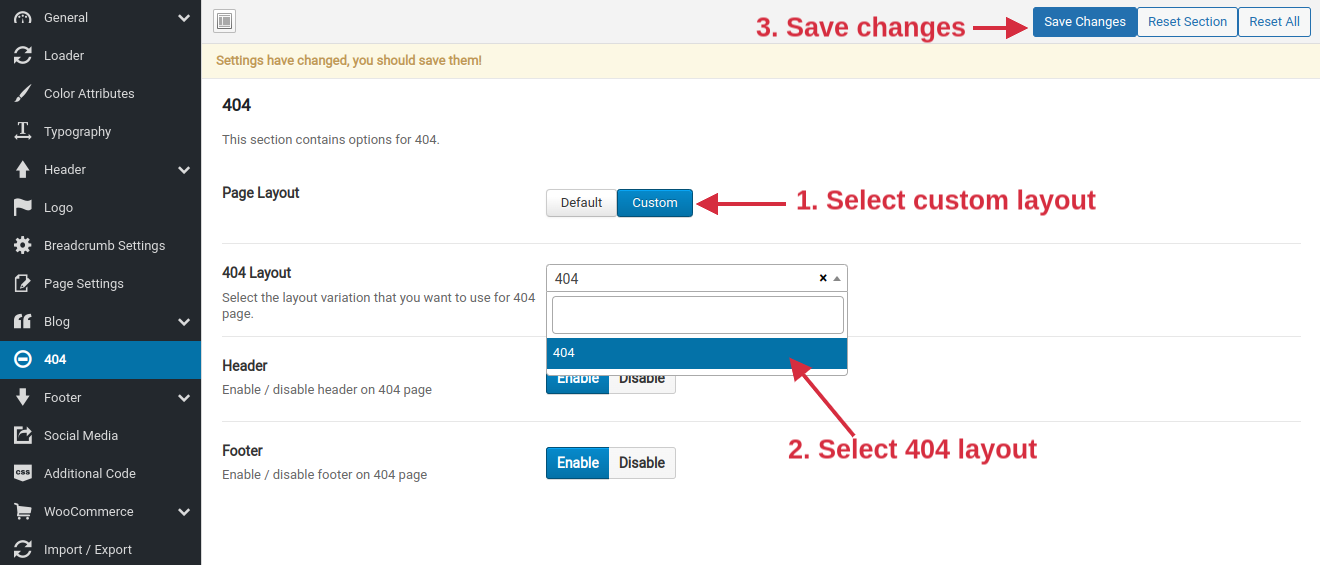
Task: Expand the WooCommerce submenu chevron
Action: pos(184,512)
